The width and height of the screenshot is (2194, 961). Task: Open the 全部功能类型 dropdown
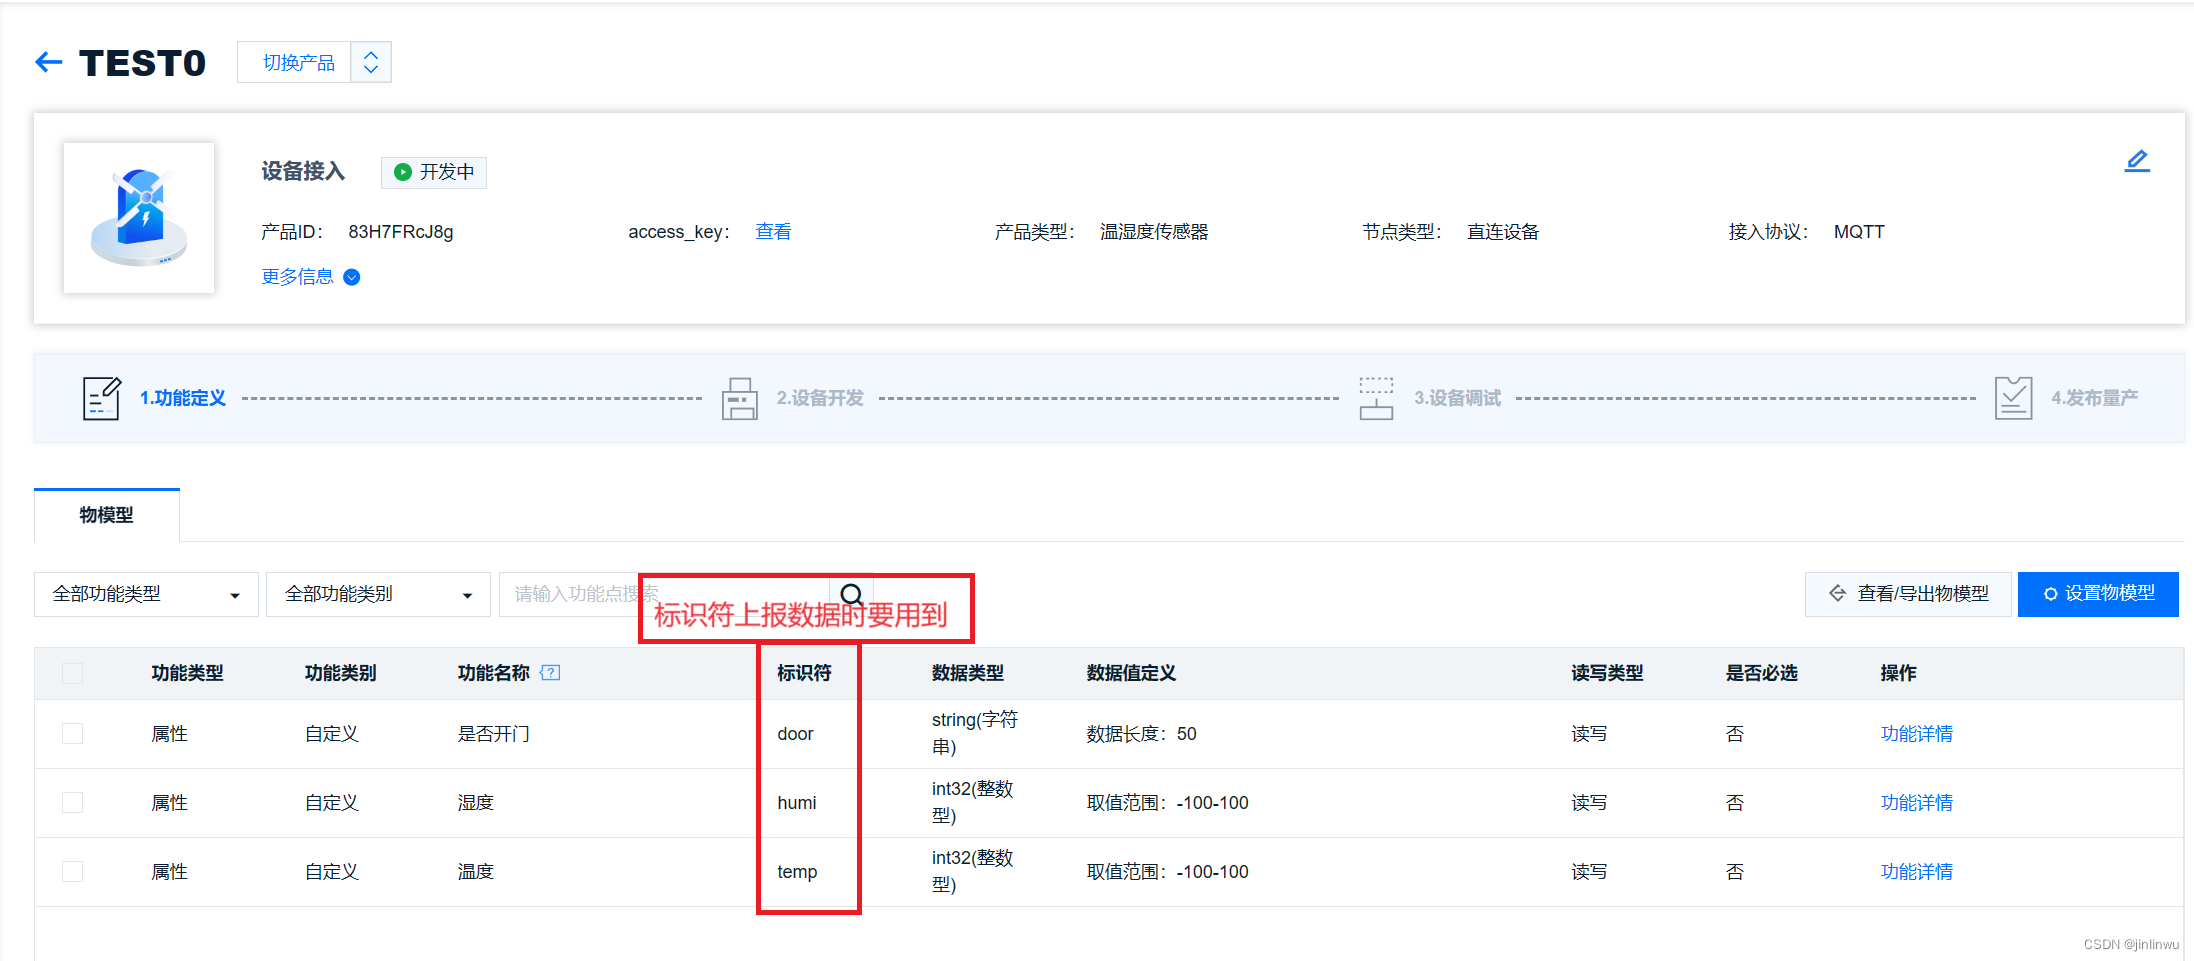point(145,593)
